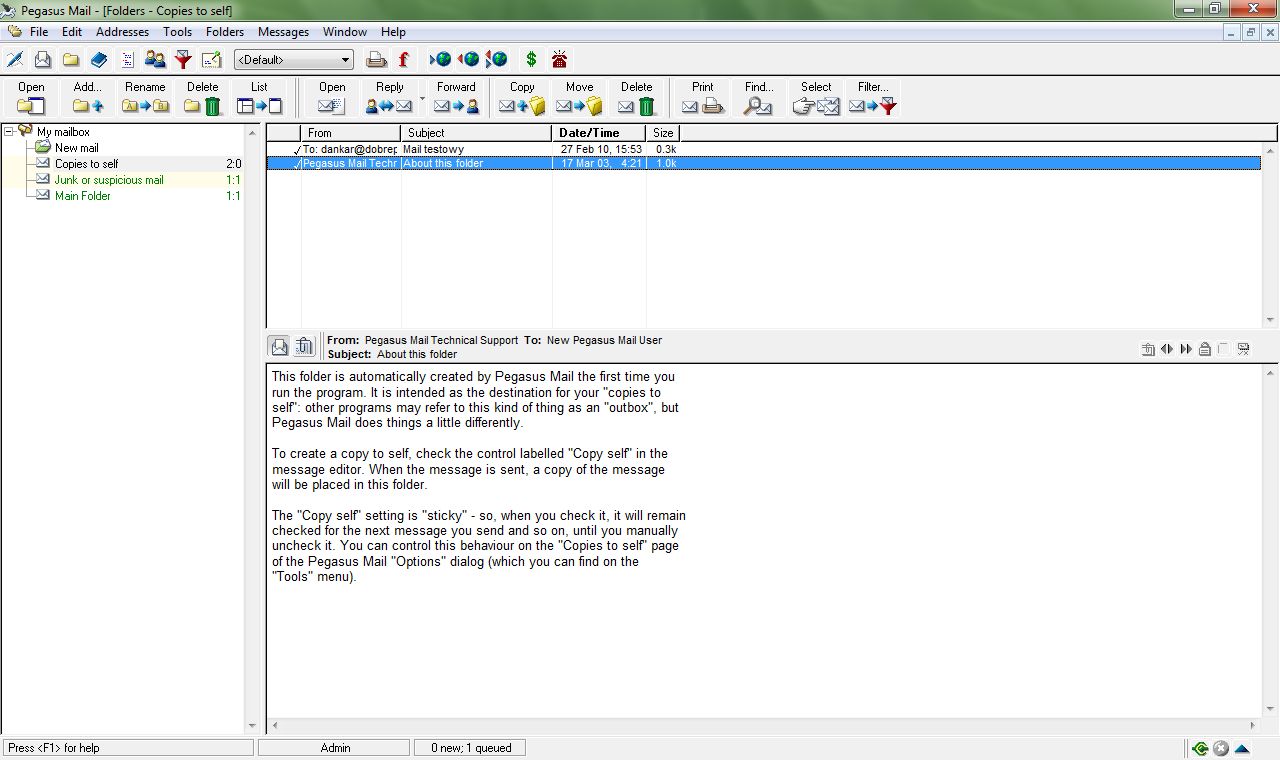
Task: Select the Junk or suspicious mail folder
Action: tap(109, 180)
